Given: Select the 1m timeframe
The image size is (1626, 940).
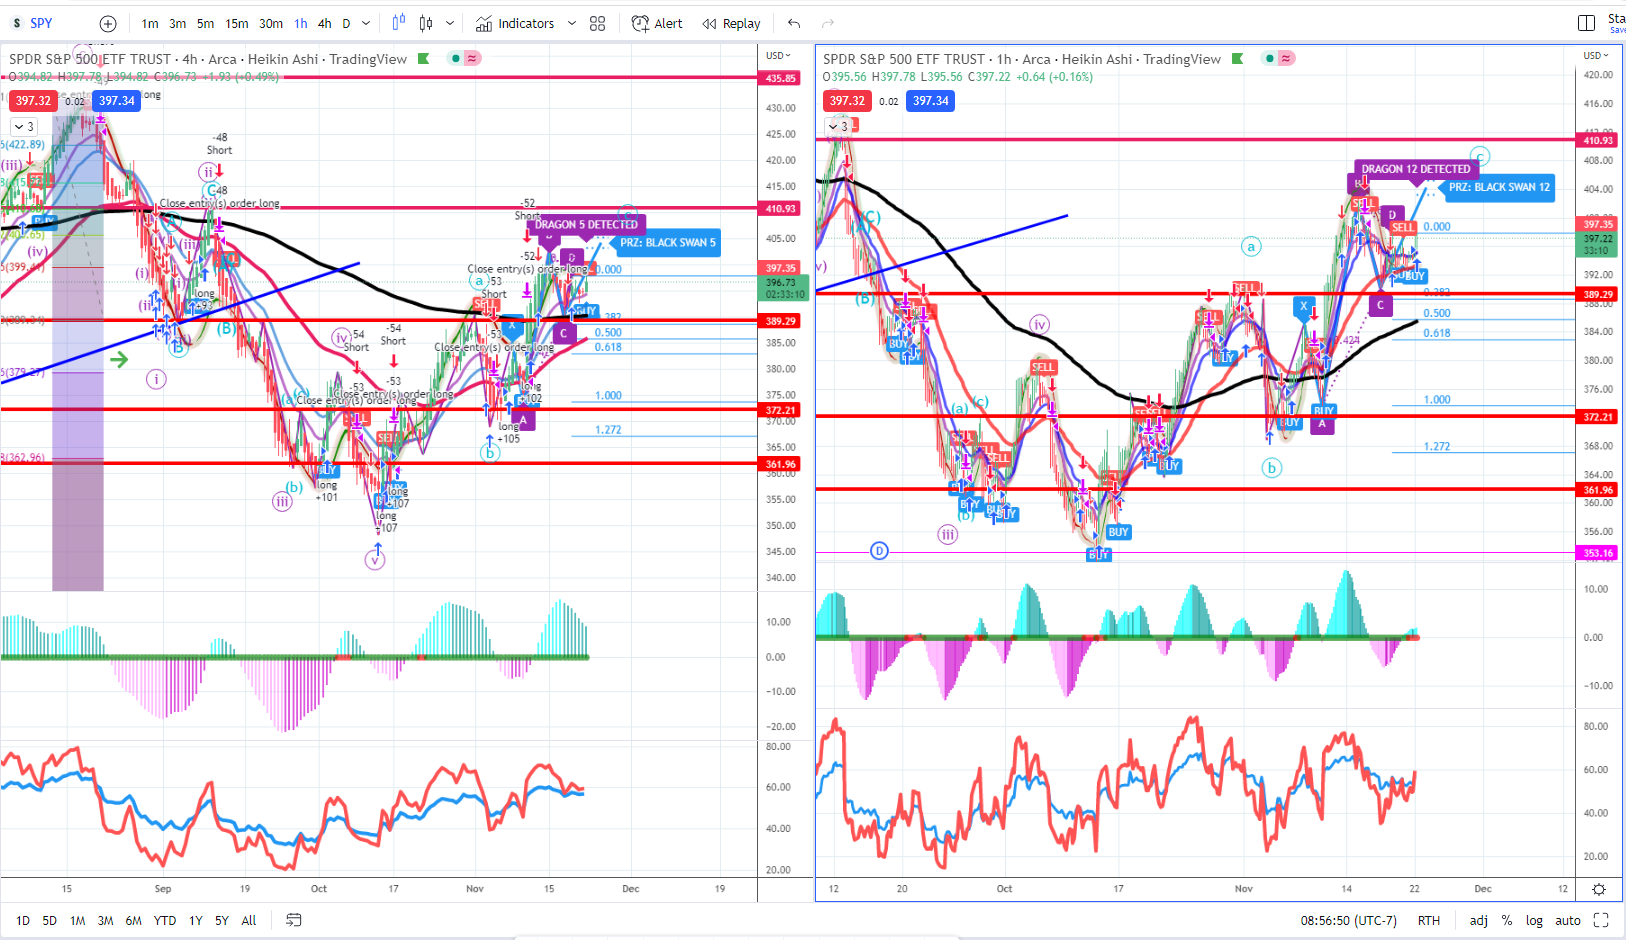Looking at the screenshot, I should 150,23.
